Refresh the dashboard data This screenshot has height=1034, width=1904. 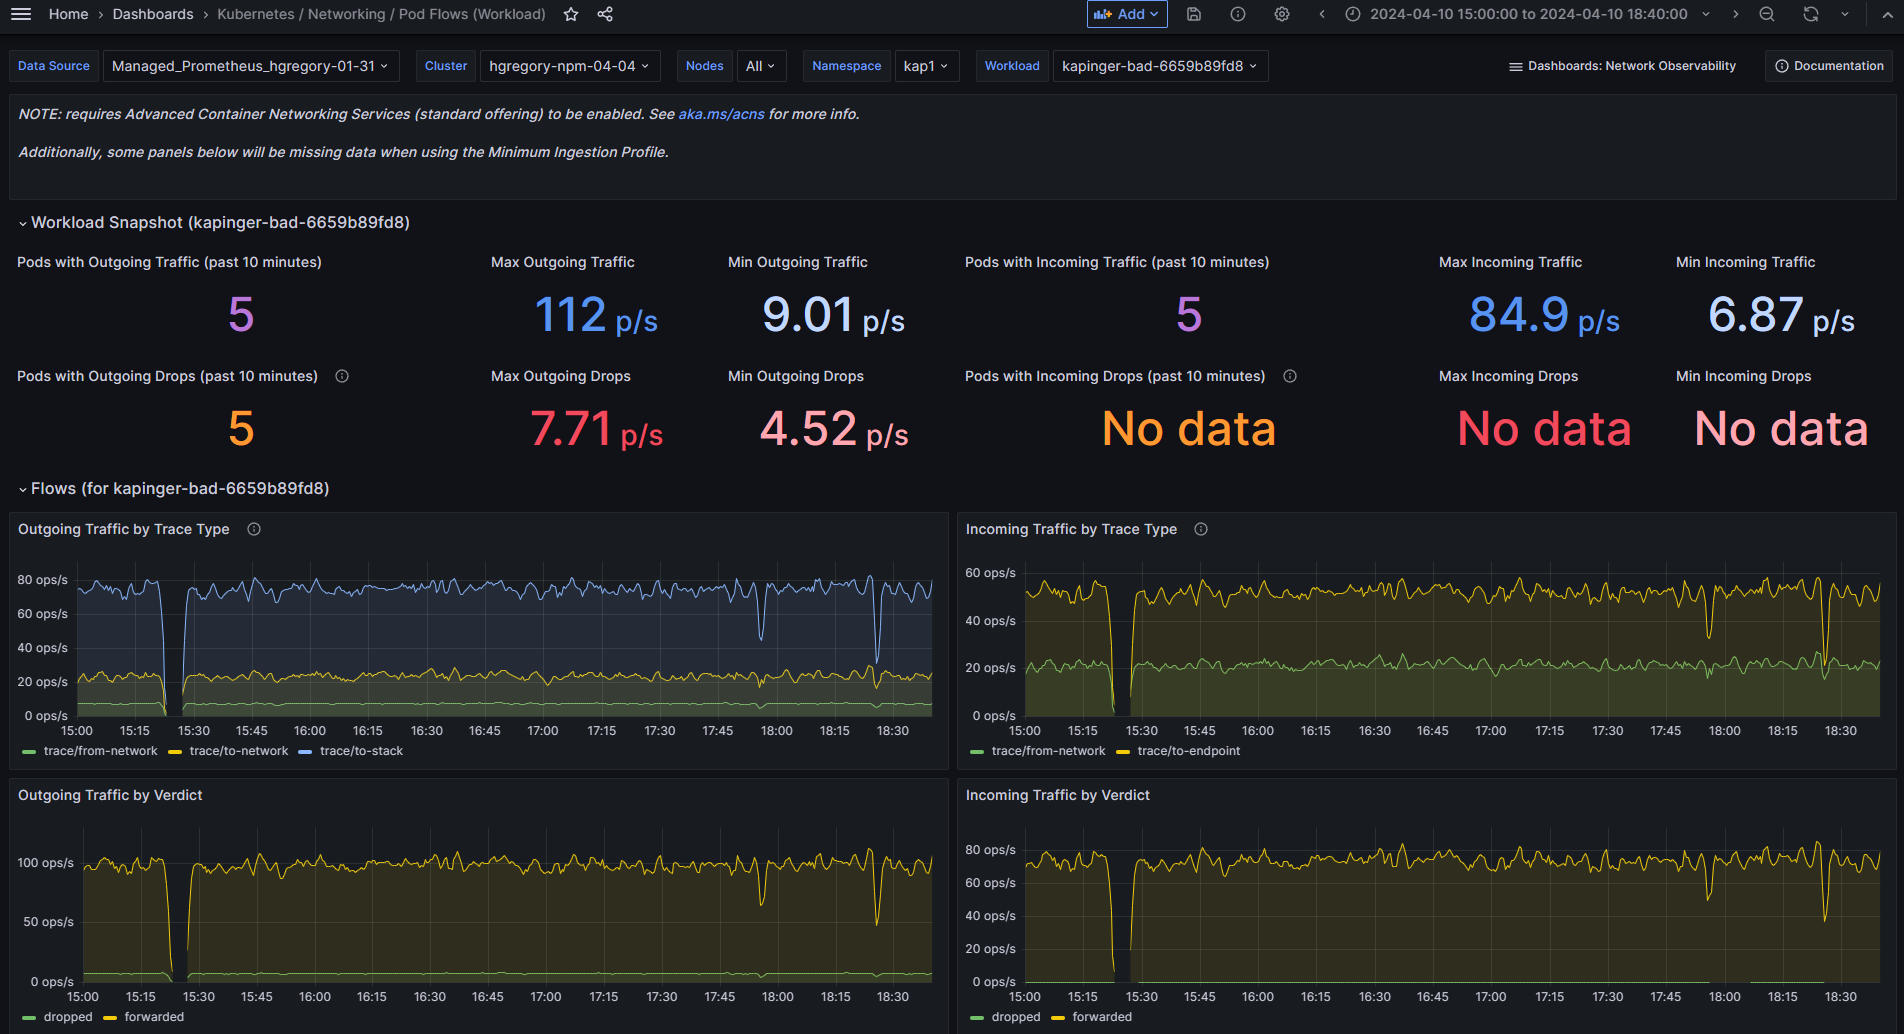(x=1811, y=14)
